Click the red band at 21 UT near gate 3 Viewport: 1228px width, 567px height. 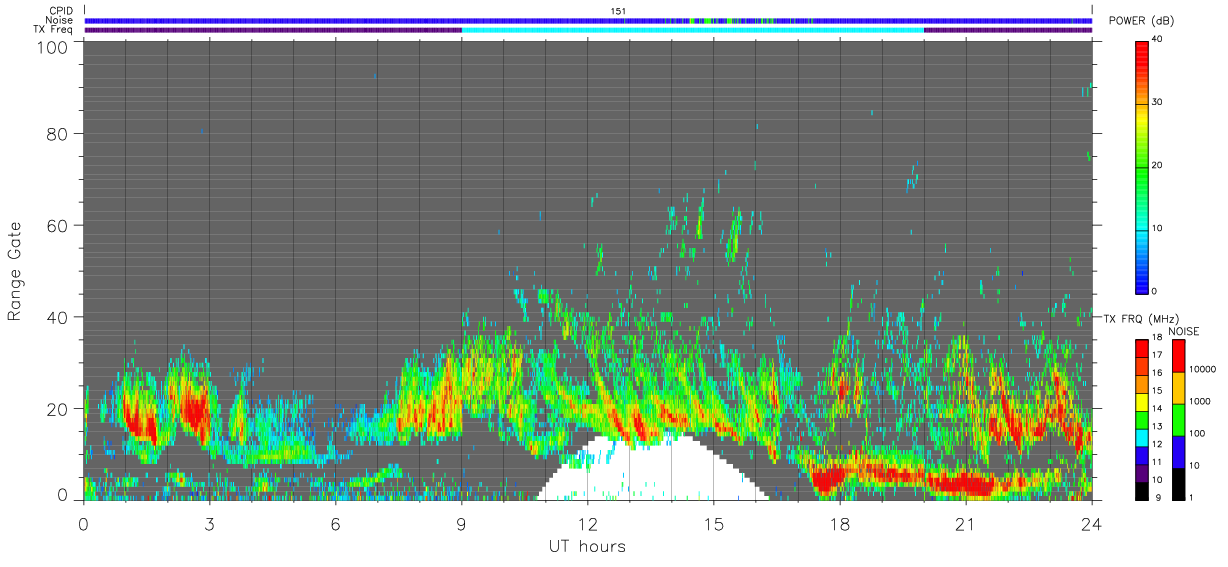(x=962, y=485)
